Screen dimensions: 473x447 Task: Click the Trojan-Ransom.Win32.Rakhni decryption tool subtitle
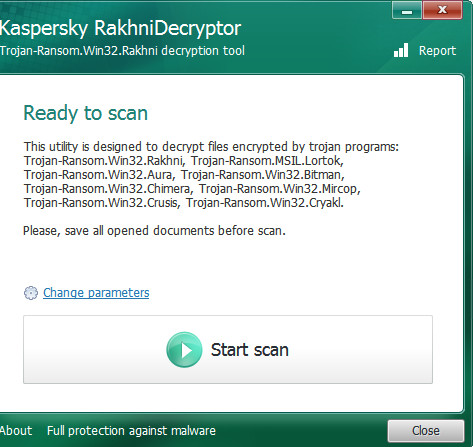coord(122,51)
